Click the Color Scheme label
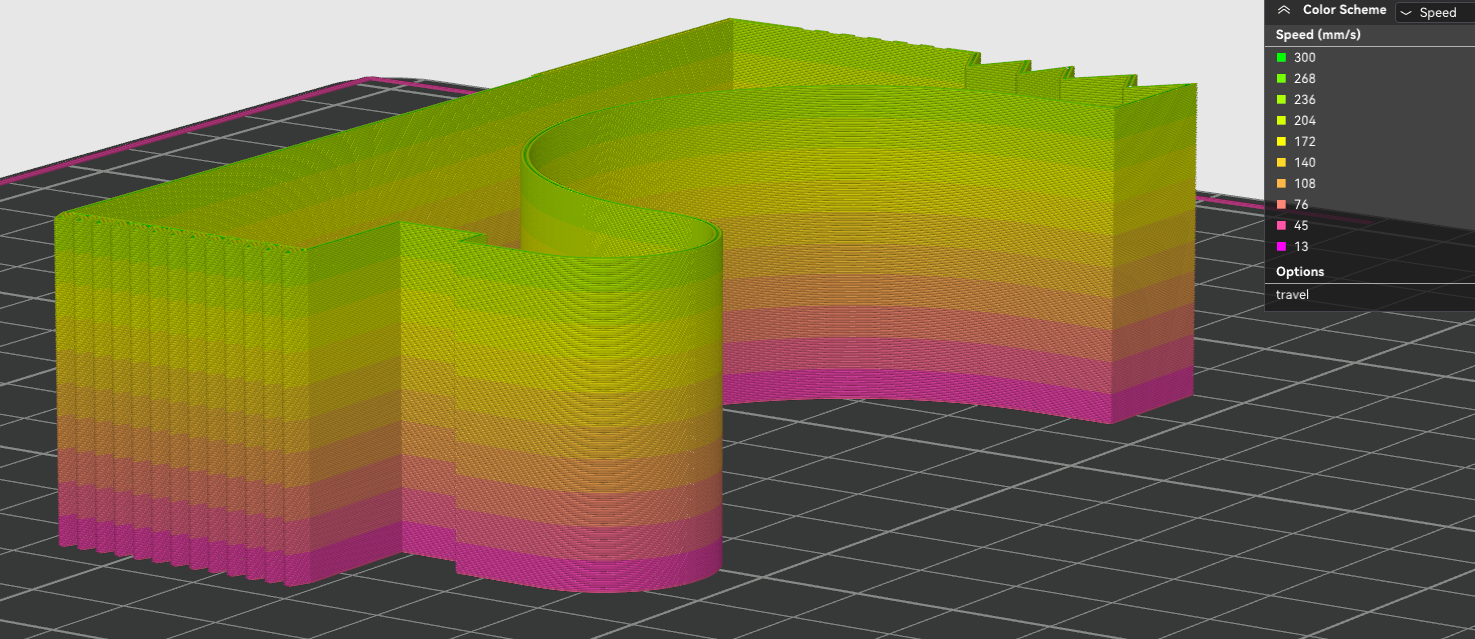The width and height of the screenshot is (1475, 639). (x=1344, y=10)
